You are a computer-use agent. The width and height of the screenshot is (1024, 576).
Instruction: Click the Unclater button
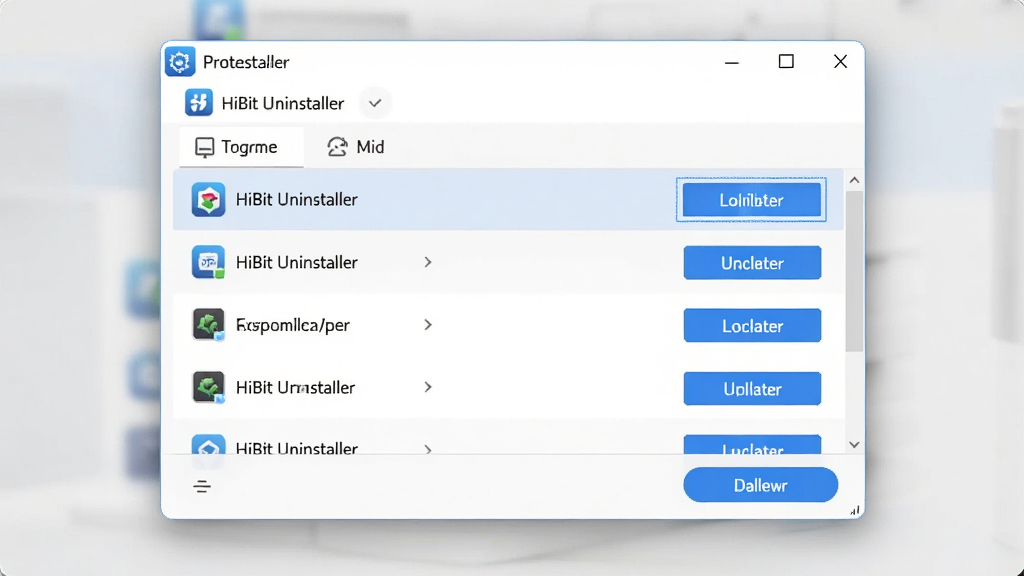click(x=752, y=263)
